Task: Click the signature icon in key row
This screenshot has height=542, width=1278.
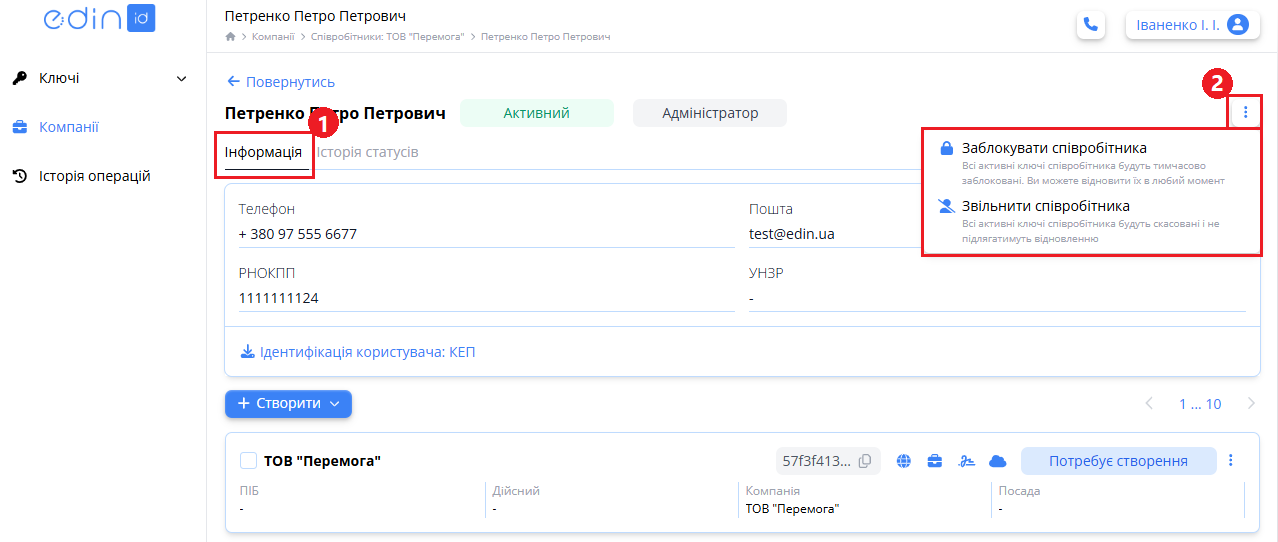Action: pos(966,461)
